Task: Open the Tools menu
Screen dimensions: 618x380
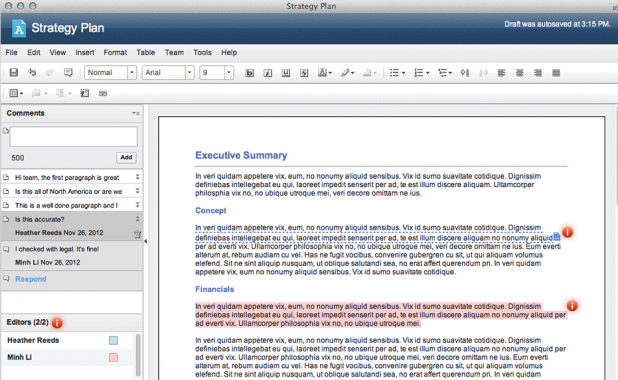Action: (202, 52)
